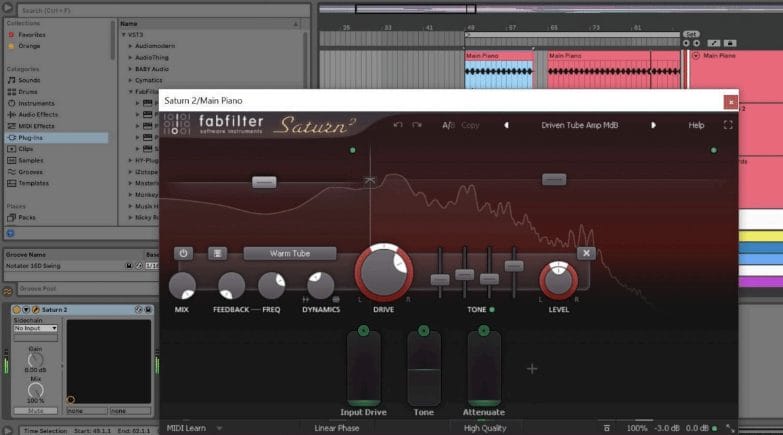Select the Plug-Ins category
This screenshot has width=783, height=435.
[x=56, y=137]
